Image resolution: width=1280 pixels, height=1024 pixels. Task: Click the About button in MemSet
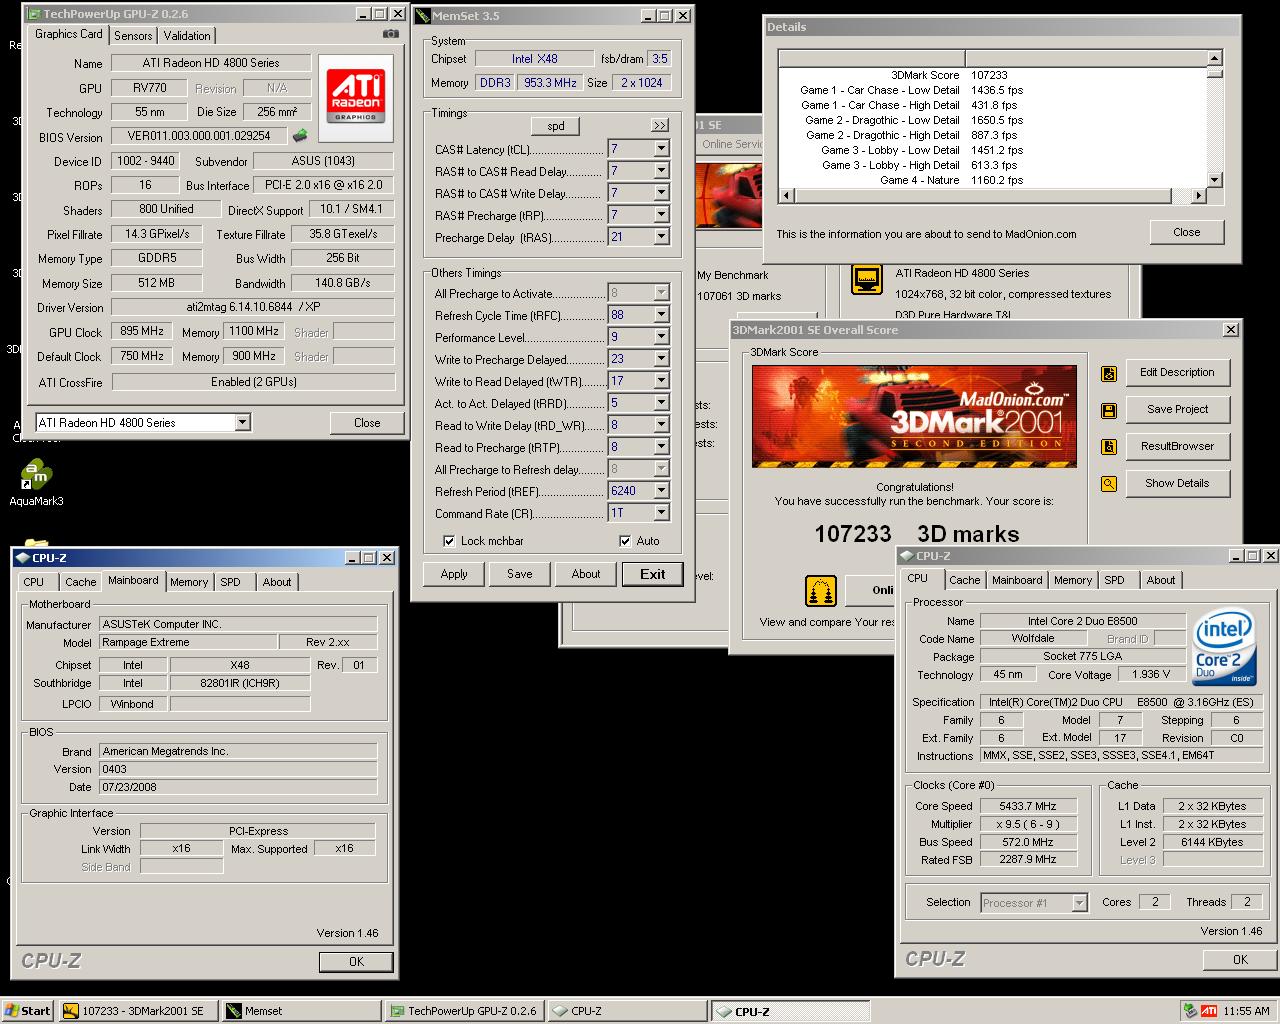(586, 574)
